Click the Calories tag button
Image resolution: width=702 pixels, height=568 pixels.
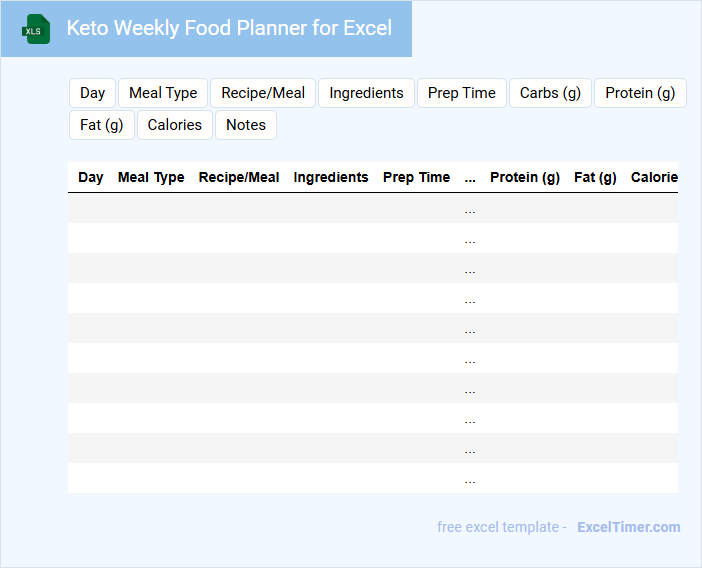pyautogui.click(x=175, y=125)
